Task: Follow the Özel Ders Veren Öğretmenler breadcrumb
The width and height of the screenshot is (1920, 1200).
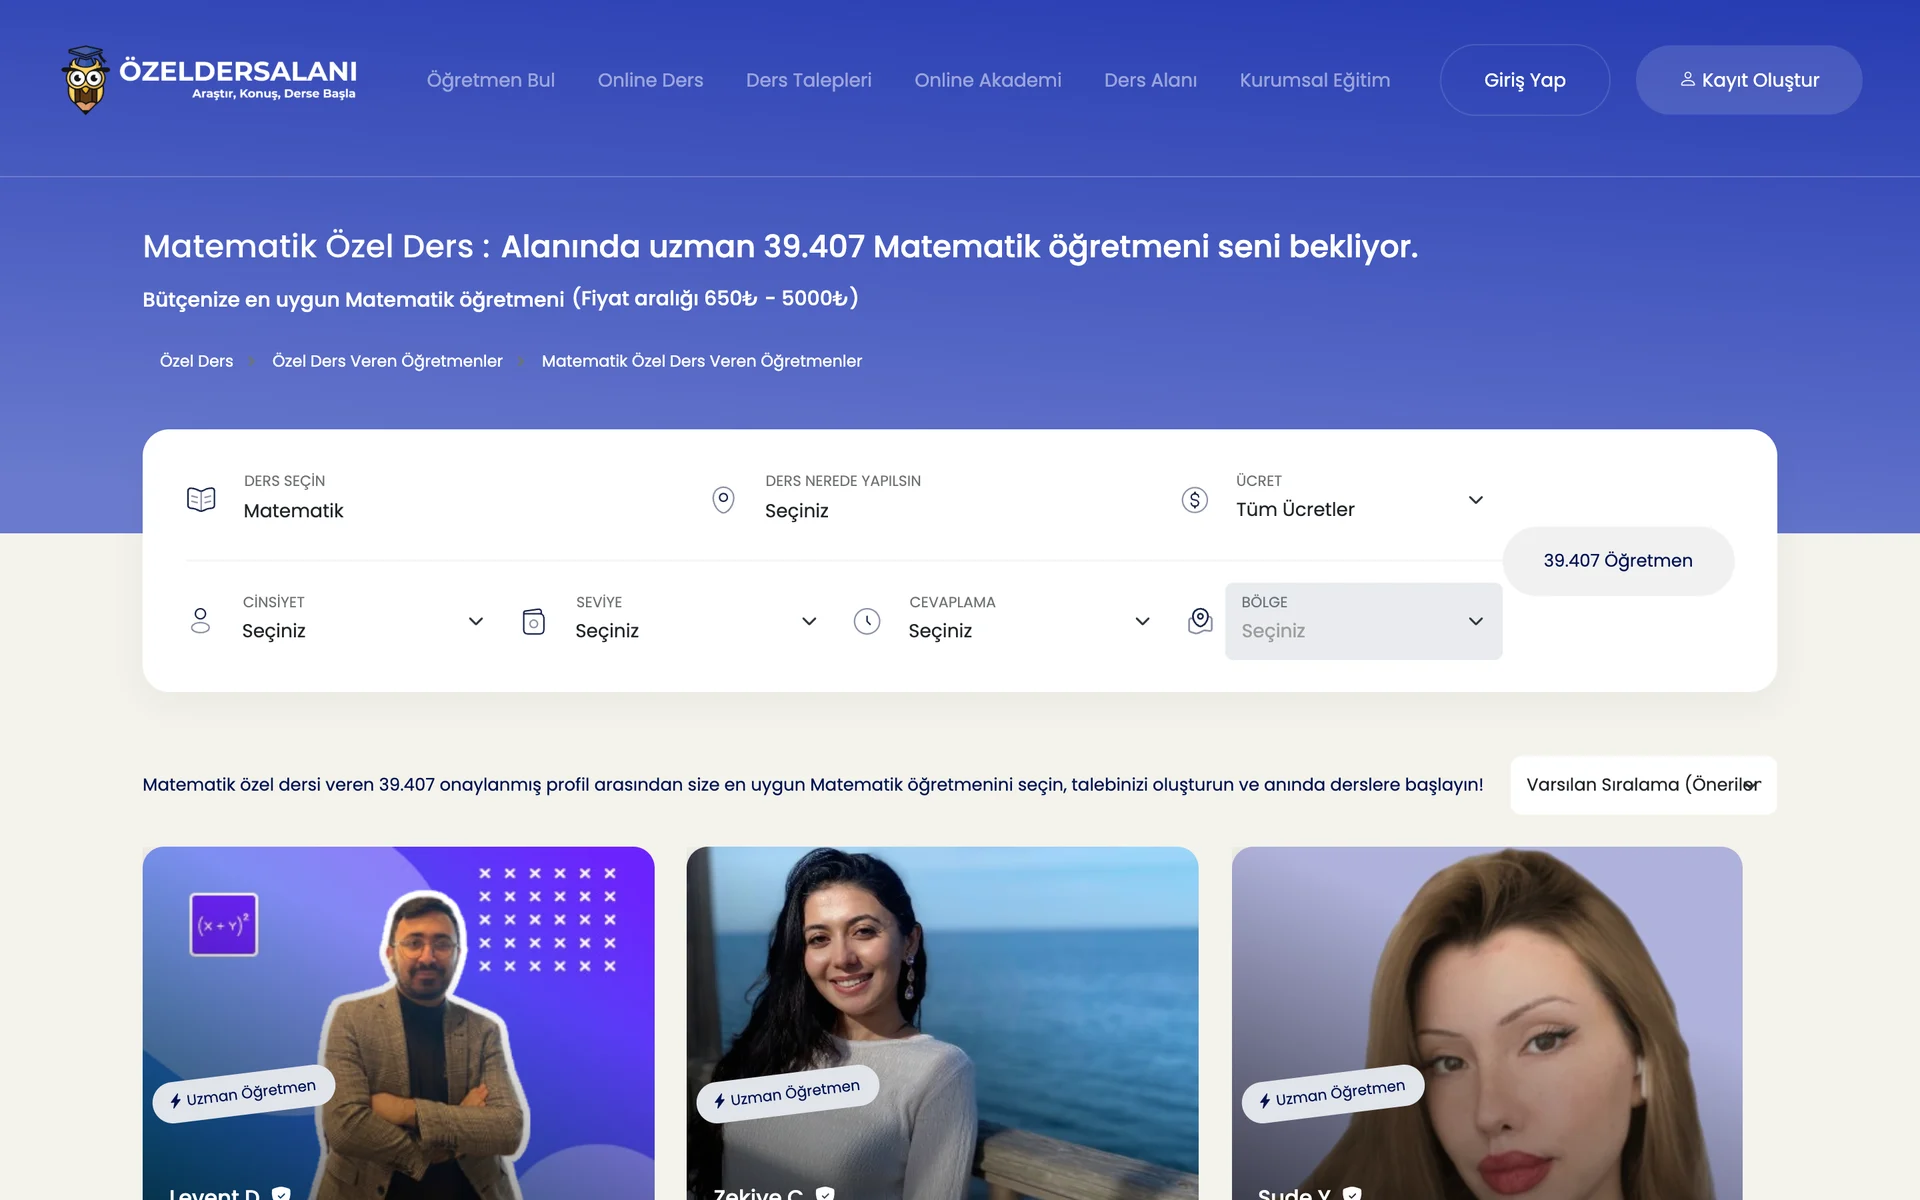Action: coord(387,361)
